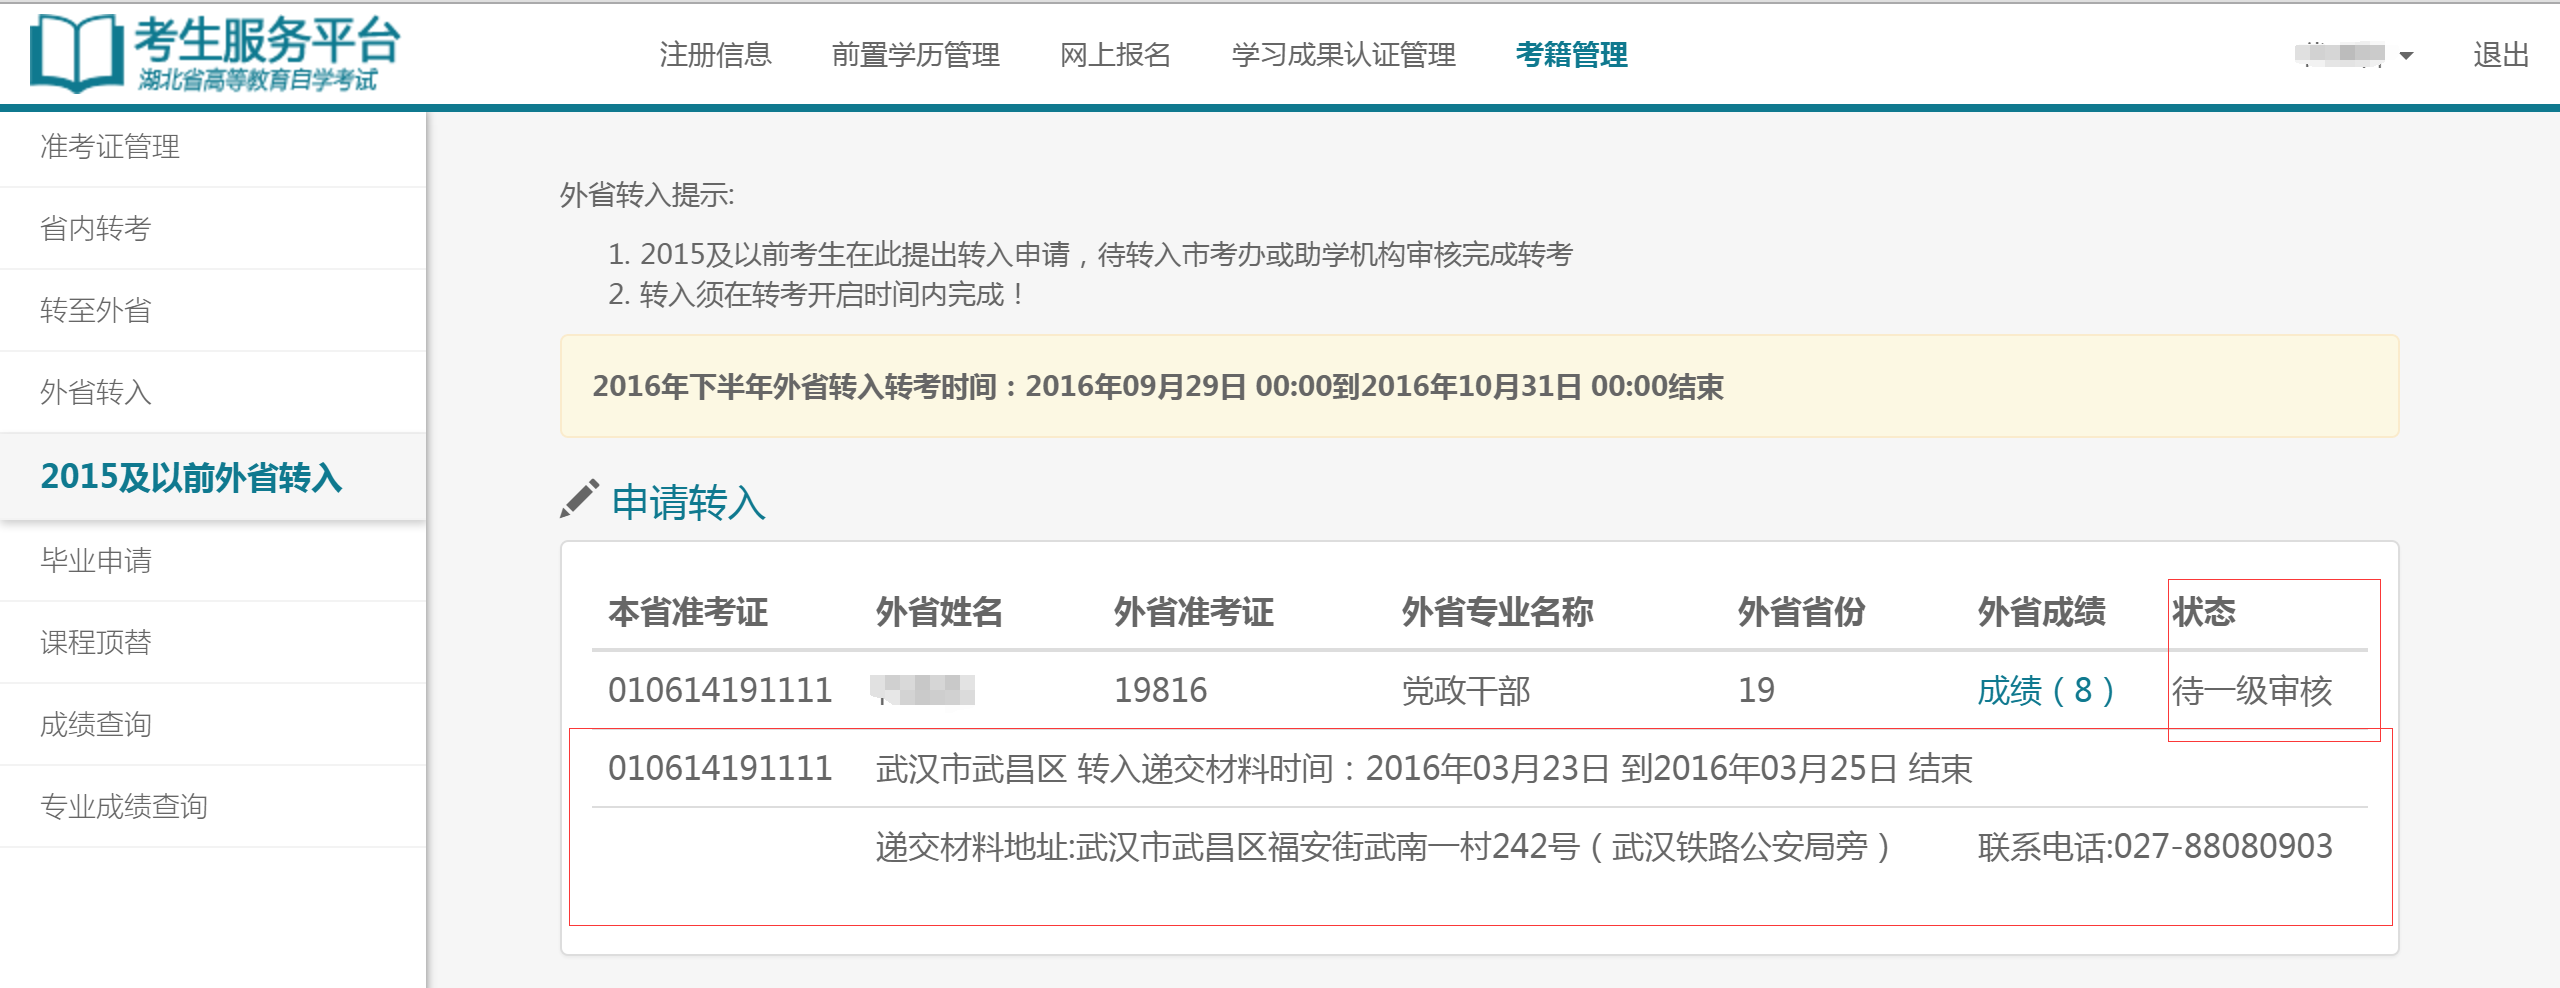The width and height of the screenshot is (2560, 988).
Task: Go to 课程顶替 sidebar item
Action: 96,643
